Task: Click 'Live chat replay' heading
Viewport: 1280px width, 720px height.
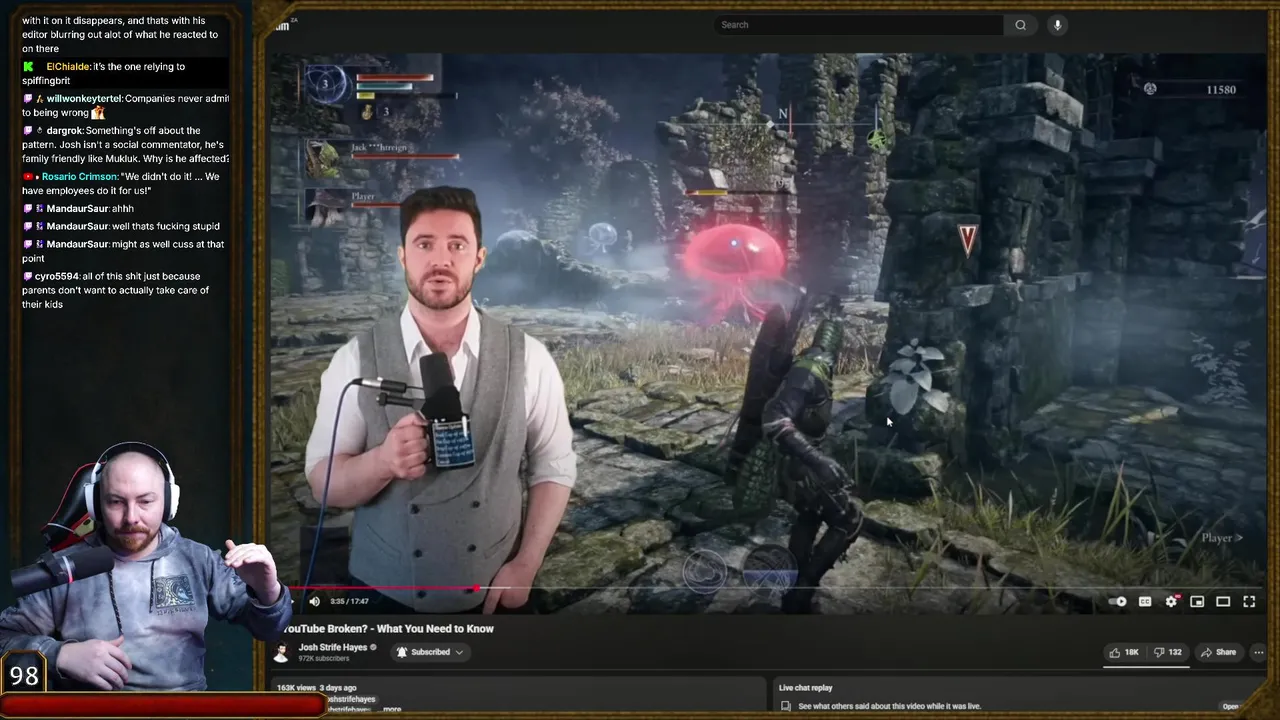Action: [x=805, y=688]
